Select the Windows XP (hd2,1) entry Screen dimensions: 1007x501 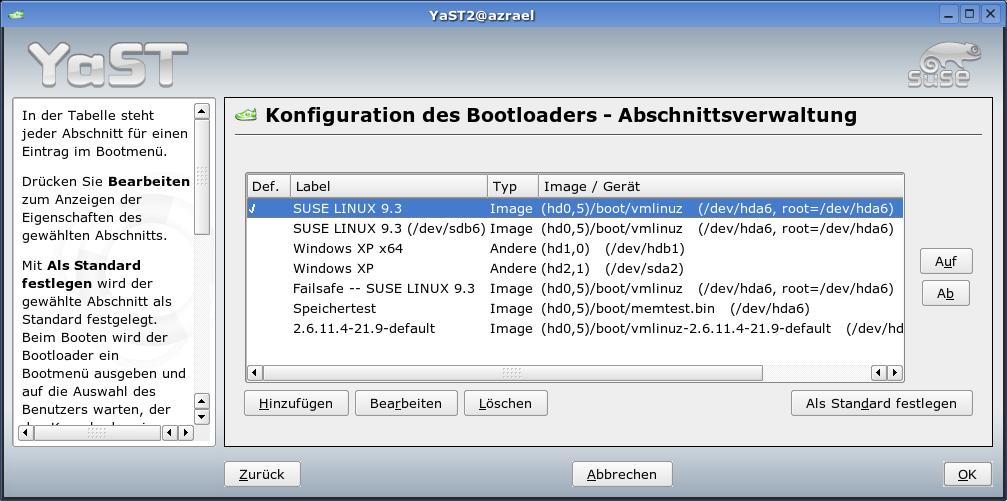pyautogui.click(x=575, y=268)
